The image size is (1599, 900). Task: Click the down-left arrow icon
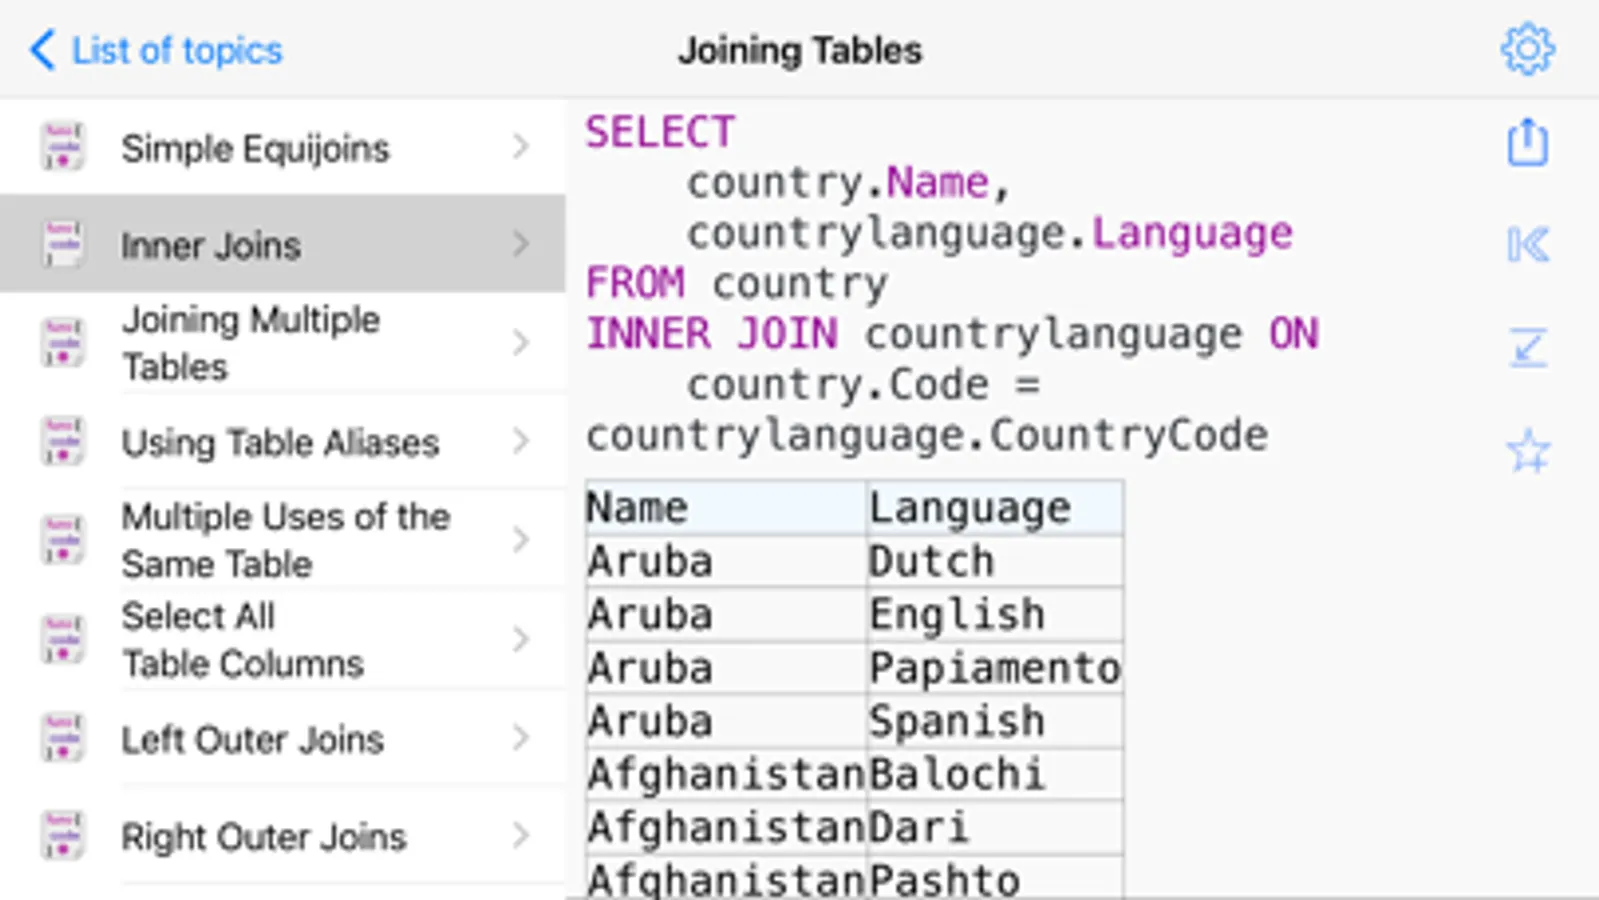[x=1527, y=347]
